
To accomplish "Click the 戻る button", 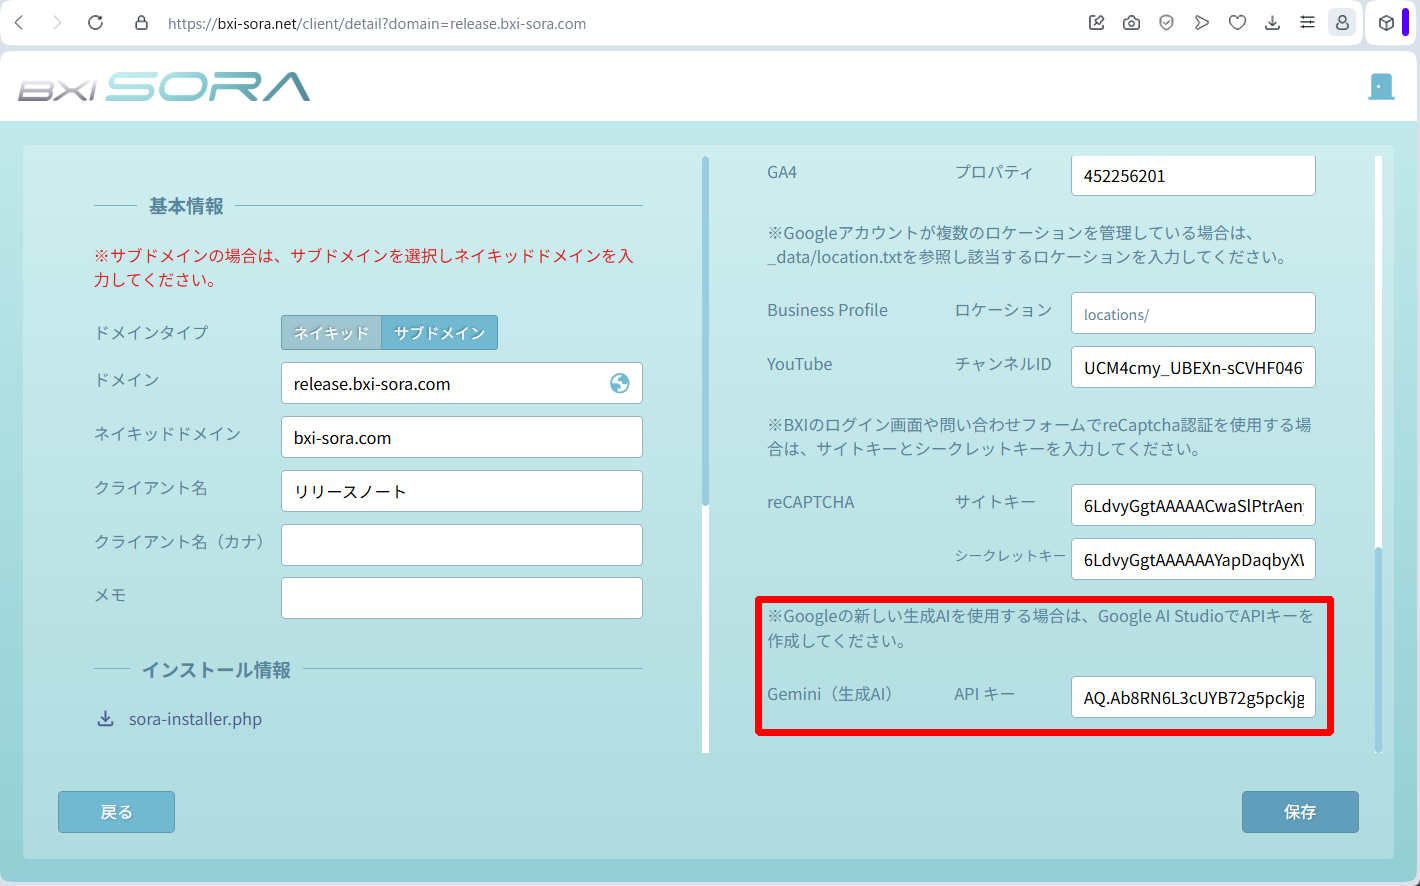I will coord(116,812).
